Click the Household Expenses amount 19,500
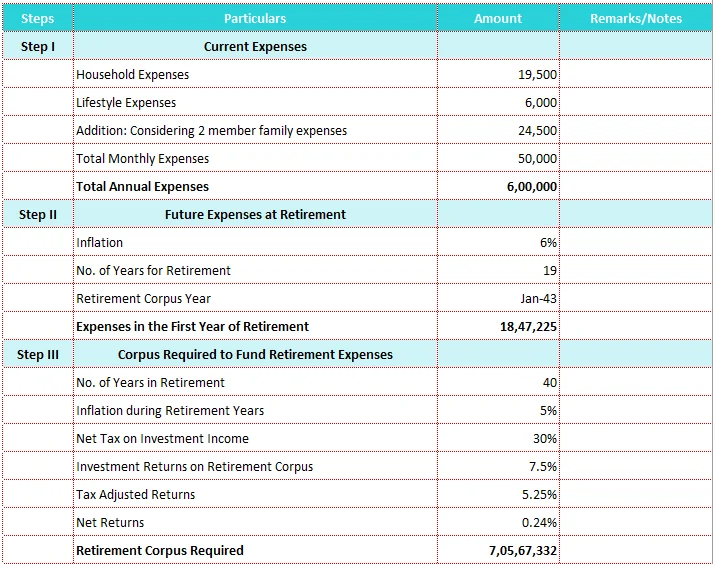Screen dimensions: 715x564 [x=538, y=74]
